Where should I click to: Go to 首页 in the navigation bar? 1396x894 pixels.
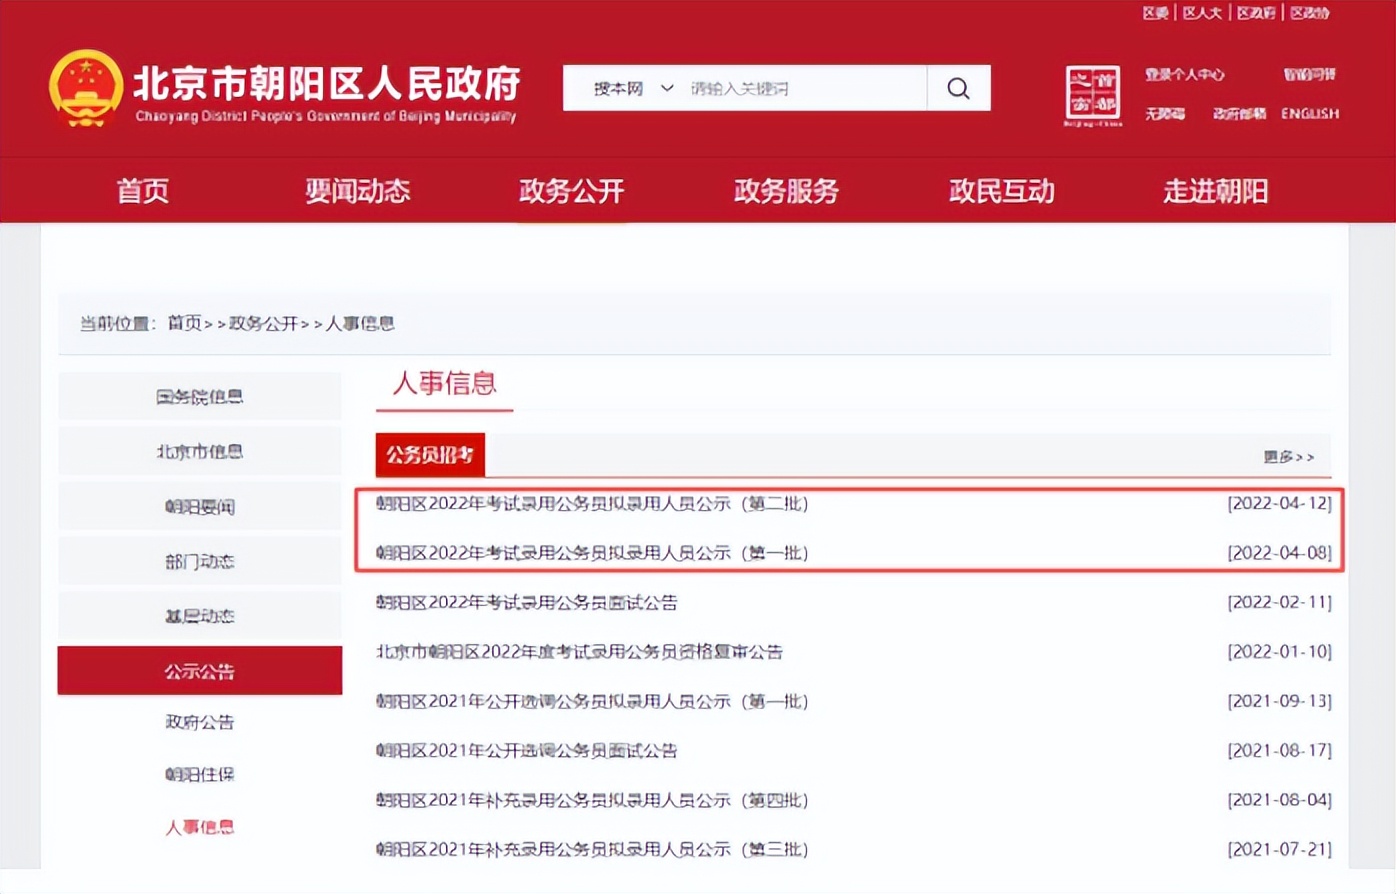pos(141,191)
